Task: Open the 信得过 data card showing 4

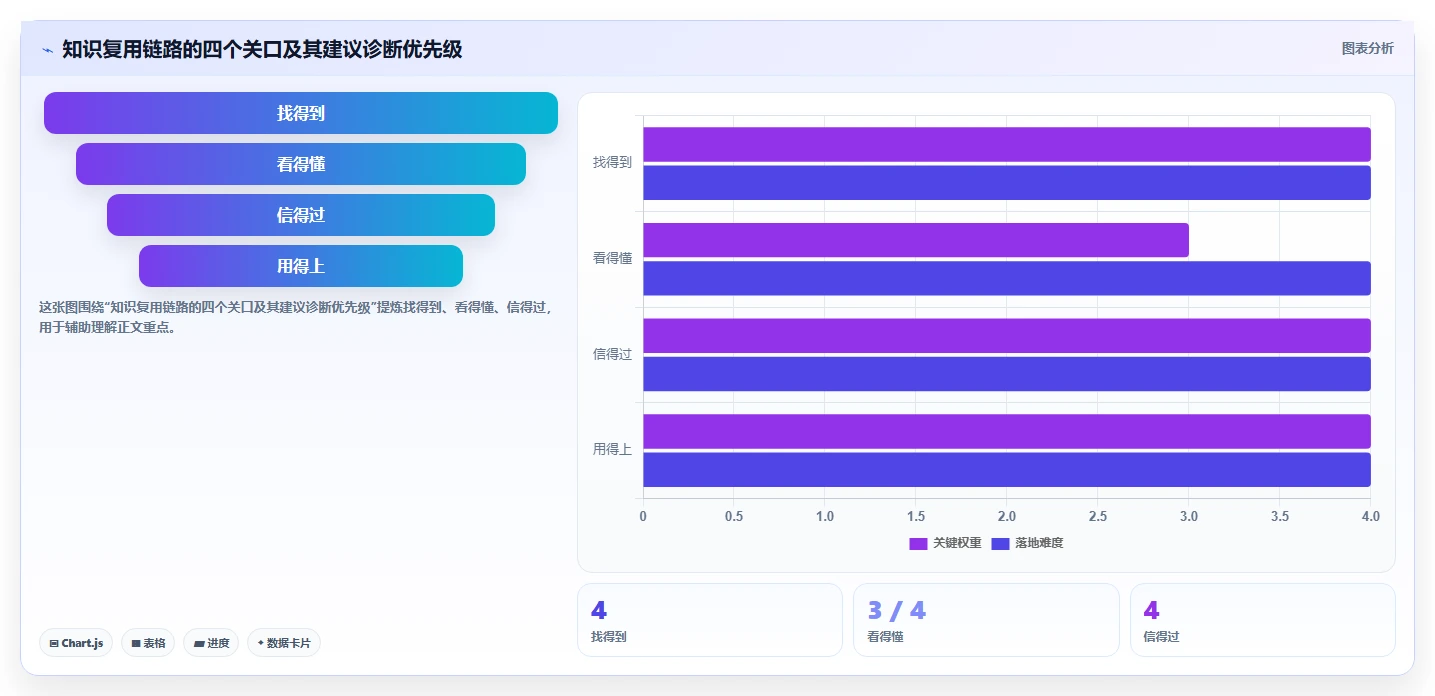Action: (1262, 620)
